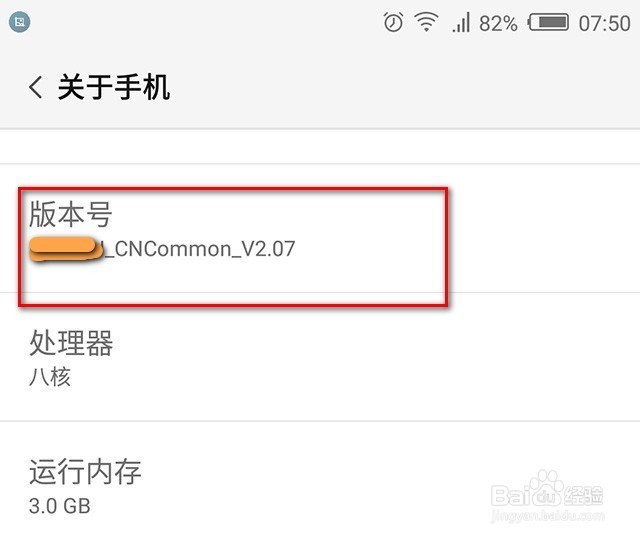
Task: Open the 处理器 entry
Action: [320, 357]
